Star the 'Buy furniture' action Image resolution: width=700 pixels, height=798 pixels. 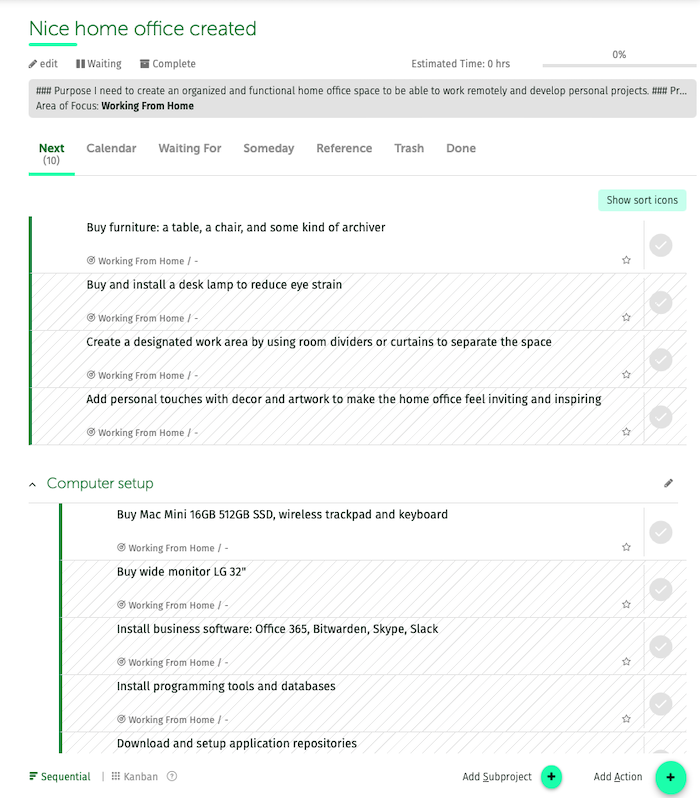click(626, 260)
